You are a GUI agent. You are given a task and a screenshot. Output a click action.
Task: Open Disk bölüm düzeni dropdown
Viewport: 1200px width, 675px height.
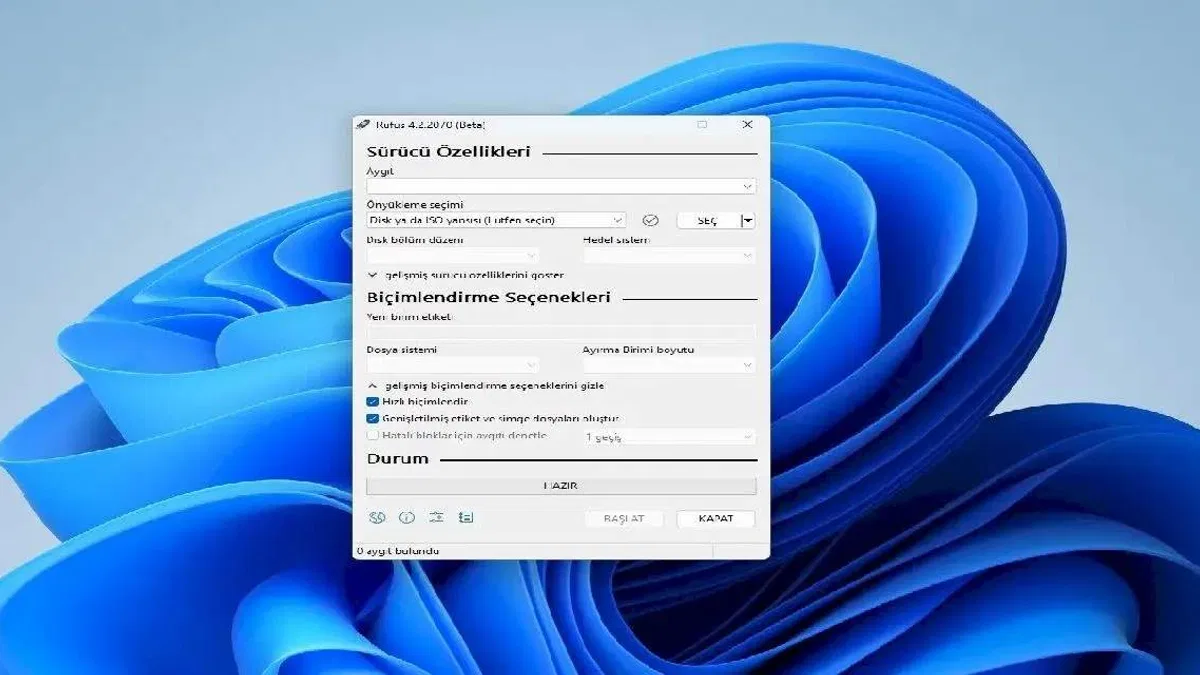point(453,256)
